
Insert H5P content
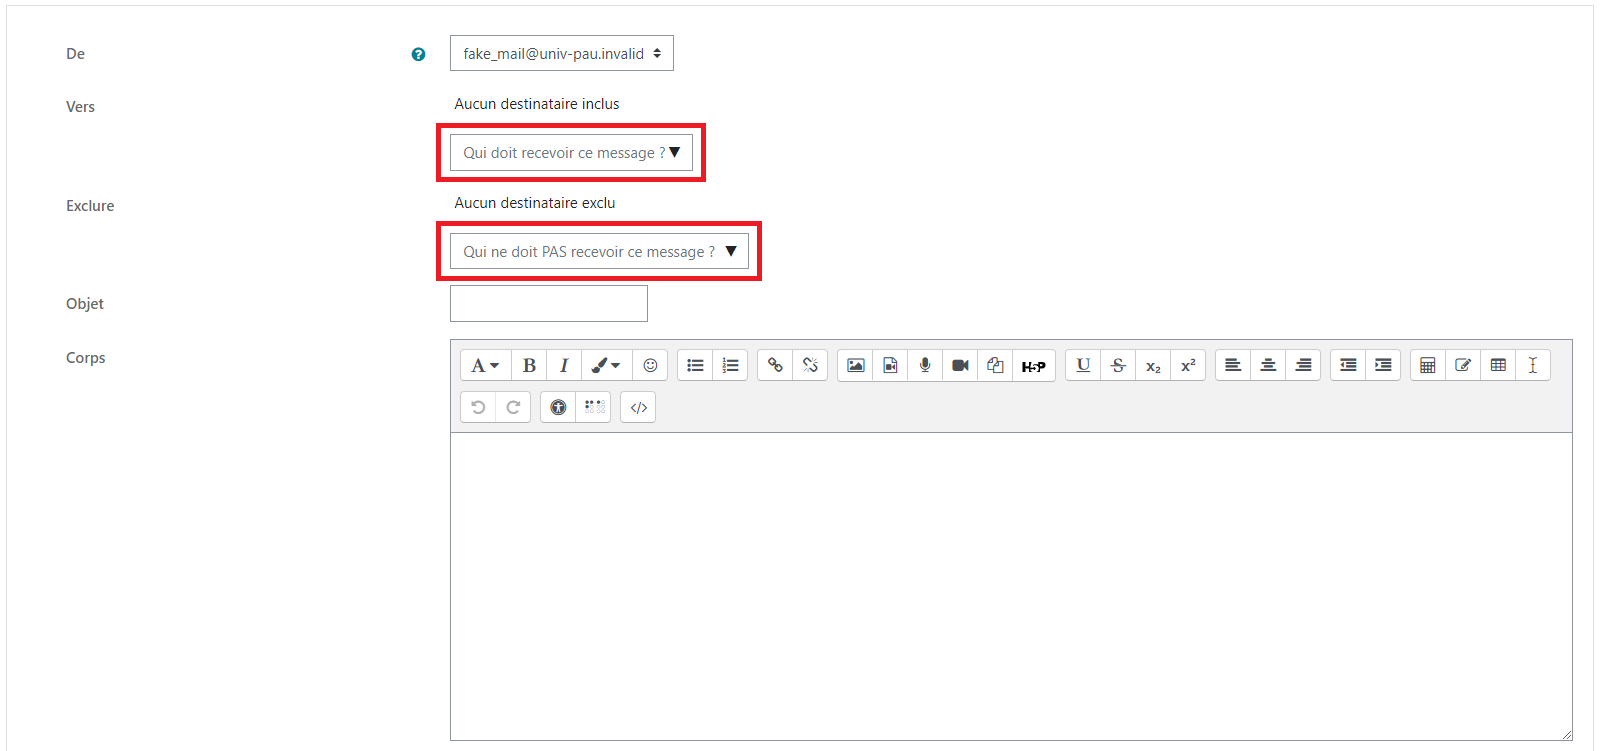[x=1034, y=366]
